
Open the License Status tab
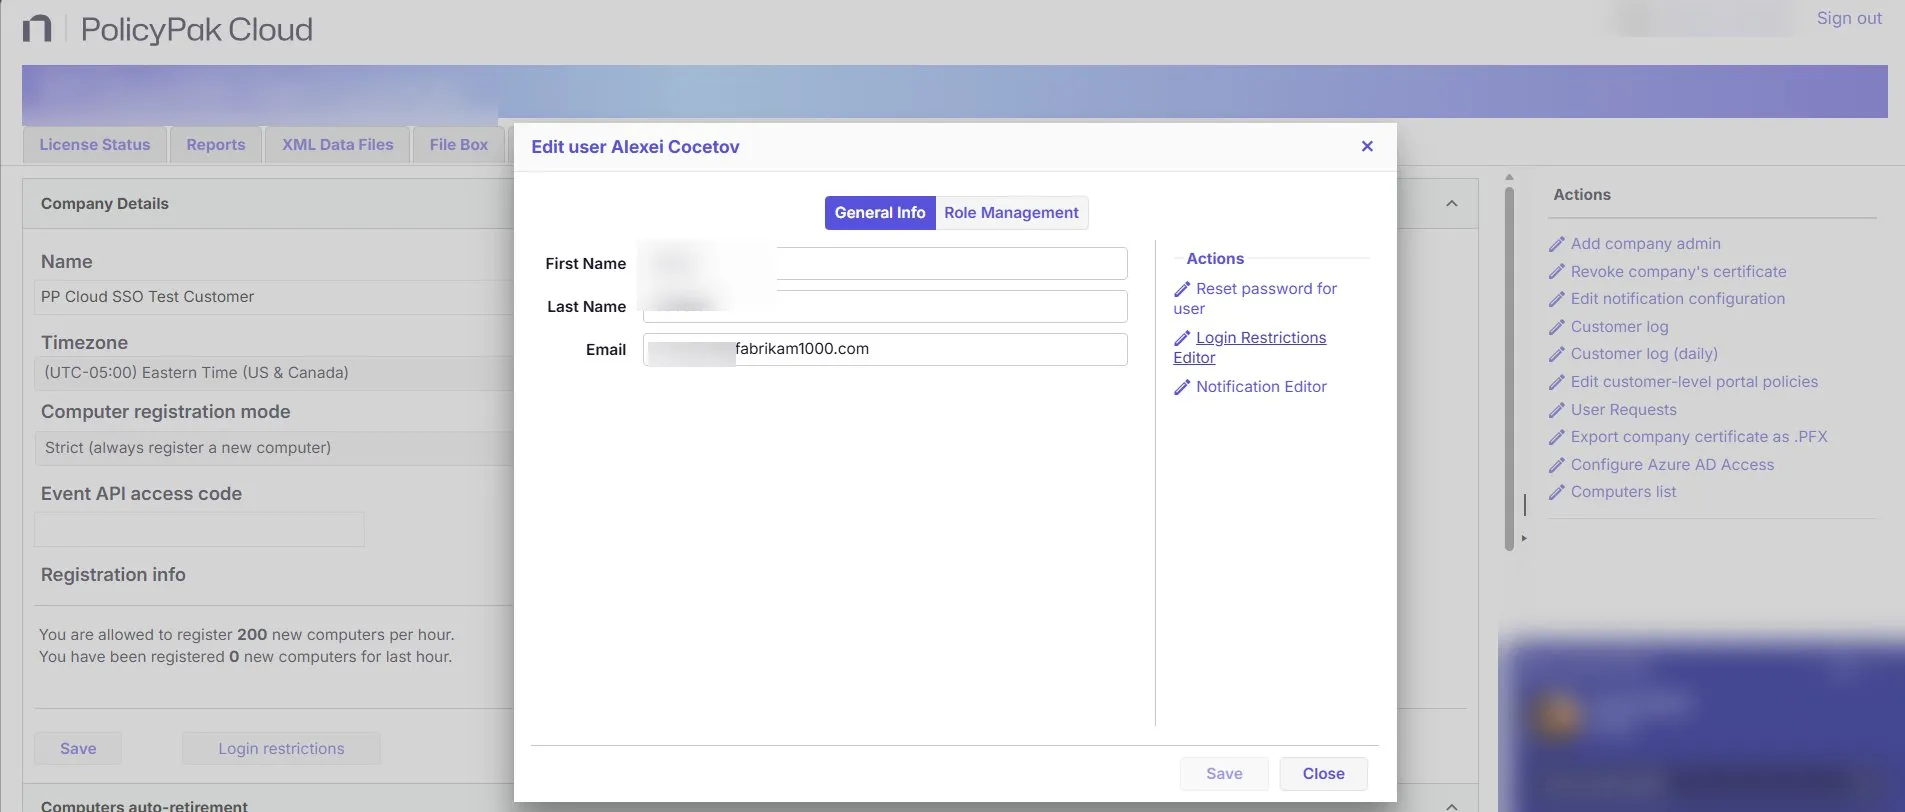[x=95, y=145]
